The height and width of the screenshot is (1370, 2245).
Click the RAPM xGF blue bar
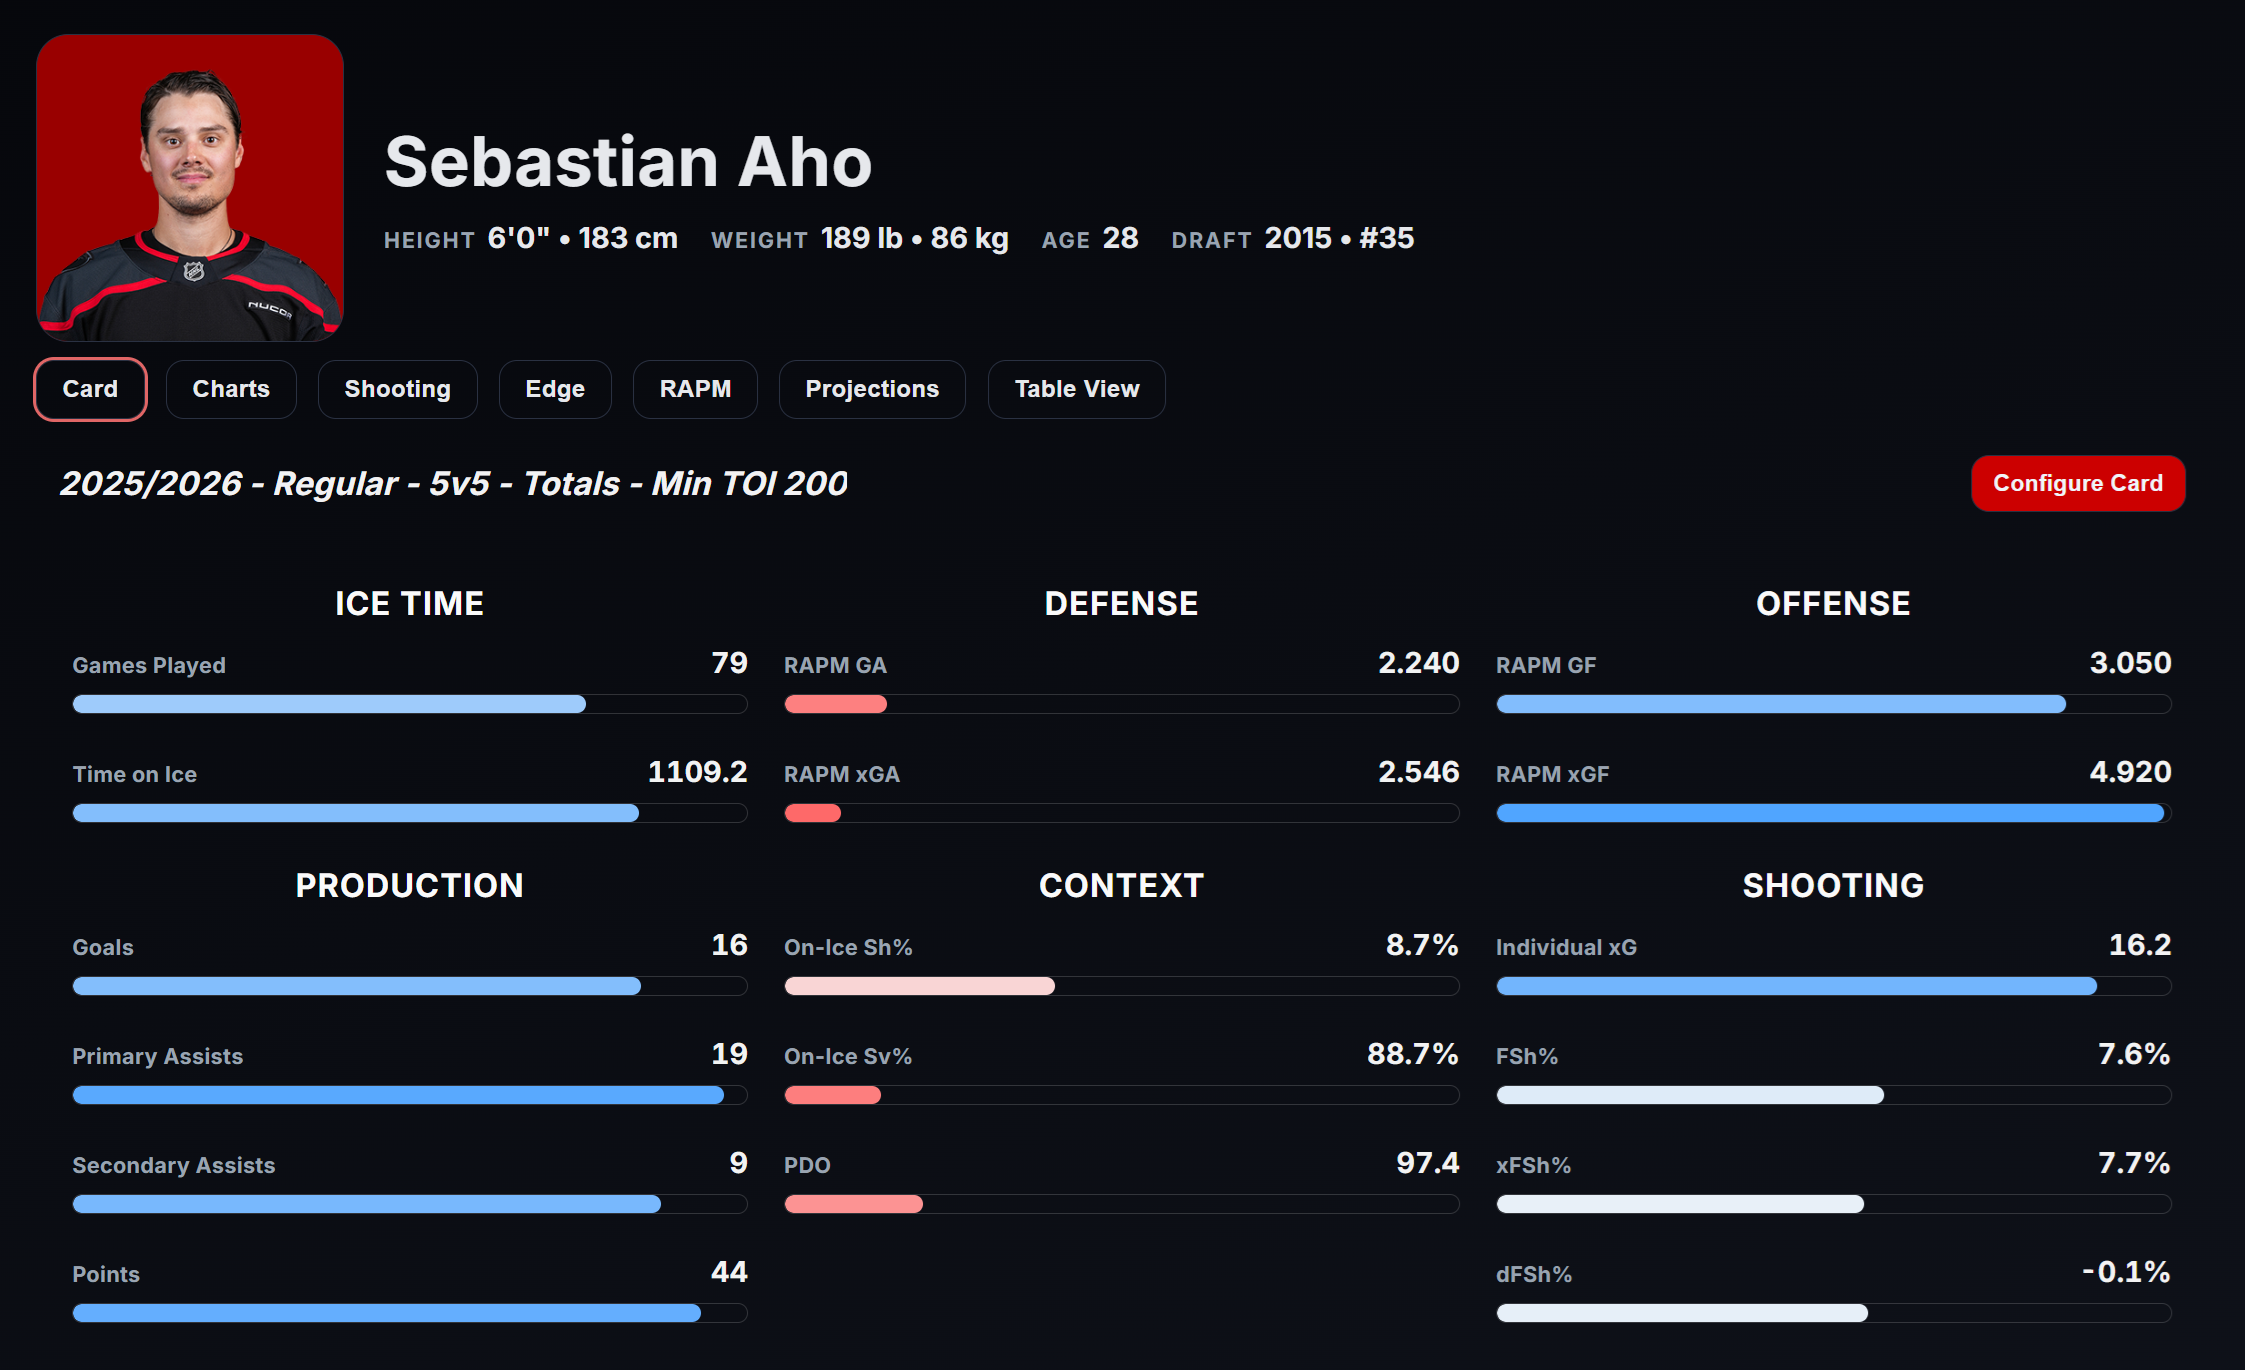coord(1832,813)
